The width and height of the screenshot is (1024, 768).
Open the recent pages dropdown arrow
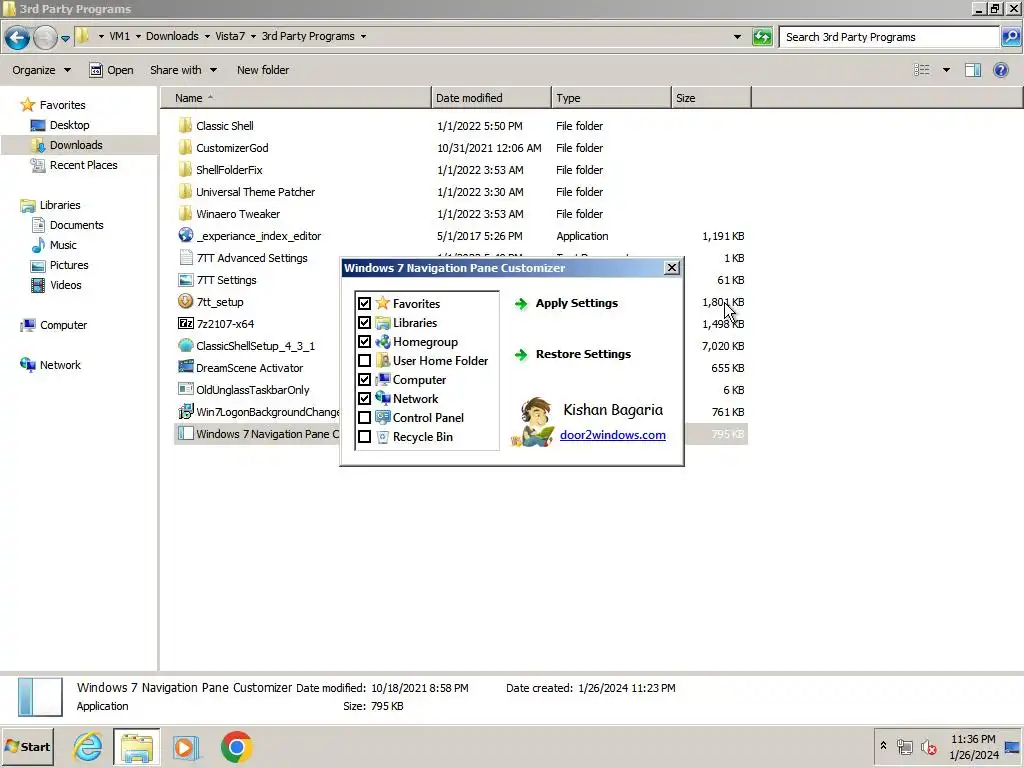click(65, 39)
